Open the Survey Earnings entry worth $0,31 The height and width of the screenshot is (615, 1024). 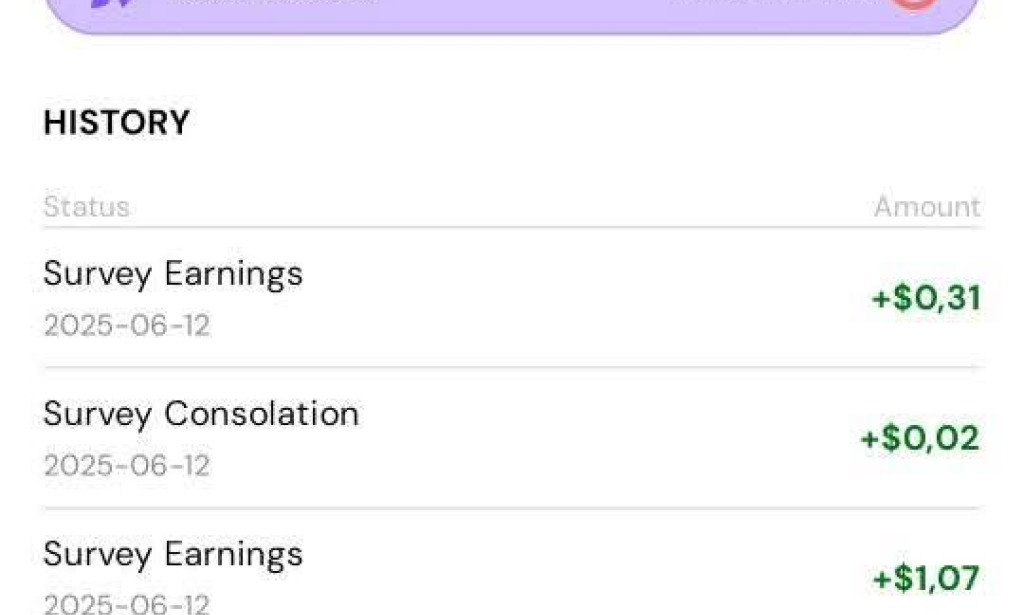pyautogui.click(x=173, y=274)
